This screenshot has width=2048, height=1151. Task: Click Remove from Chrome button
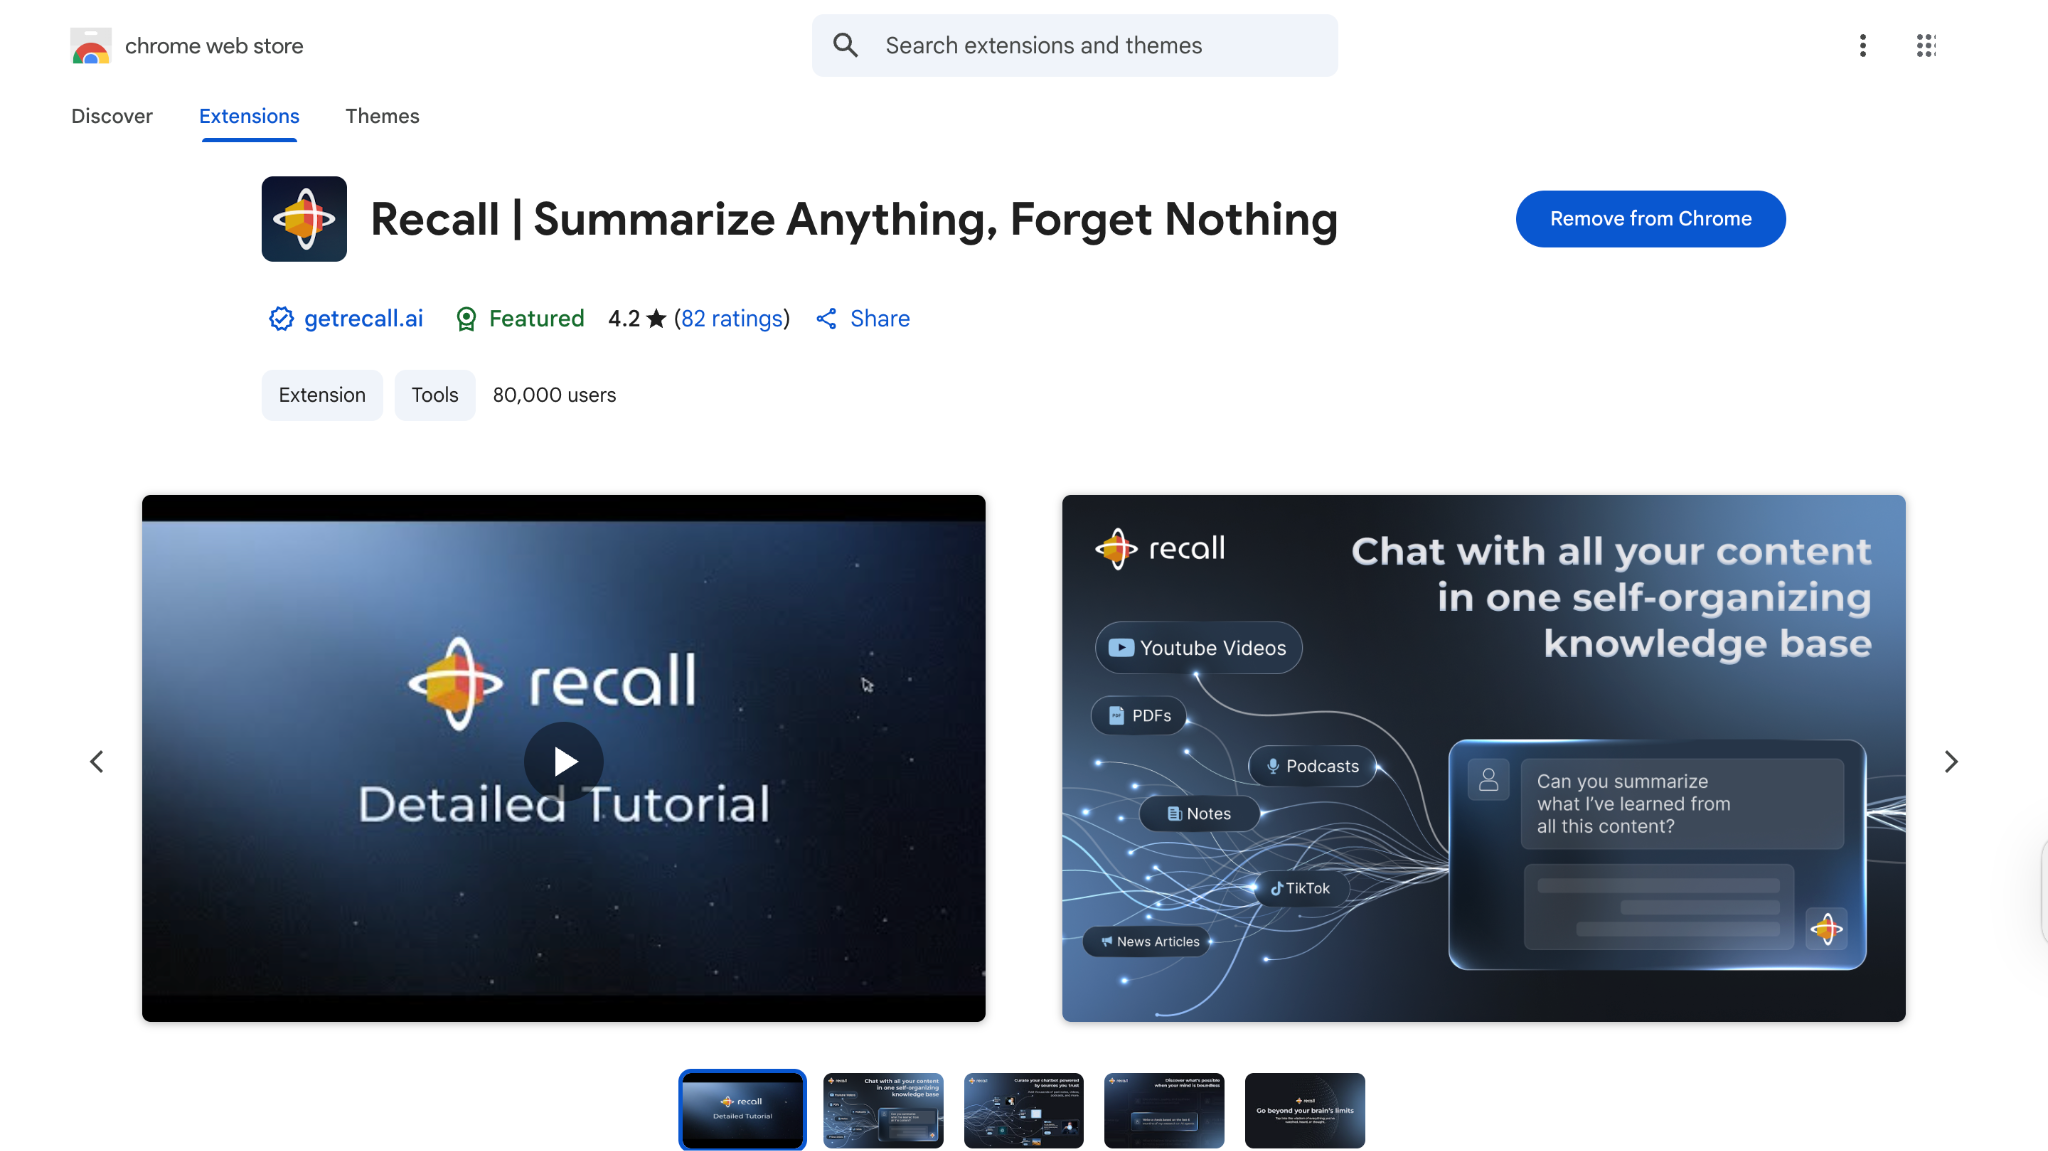click(x=1650, y=219)
